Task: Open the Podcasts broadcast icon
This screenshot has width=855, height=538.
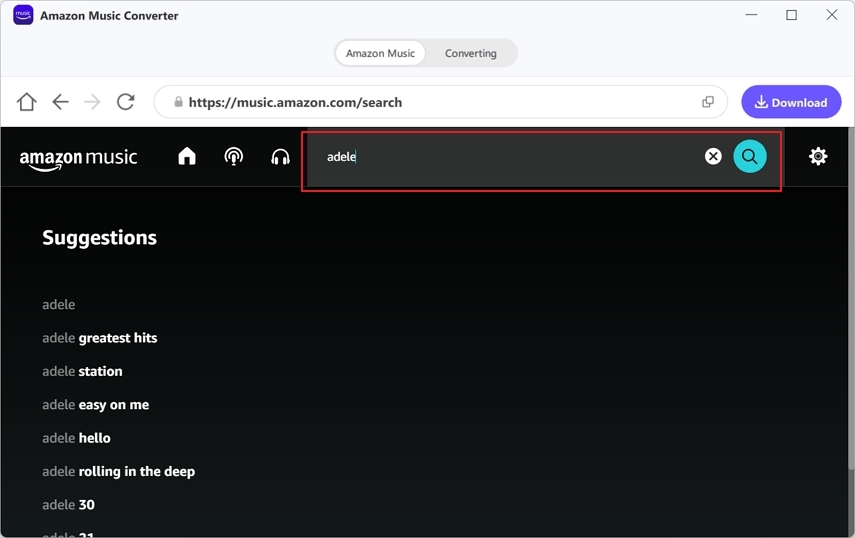Action: [233, 156]
